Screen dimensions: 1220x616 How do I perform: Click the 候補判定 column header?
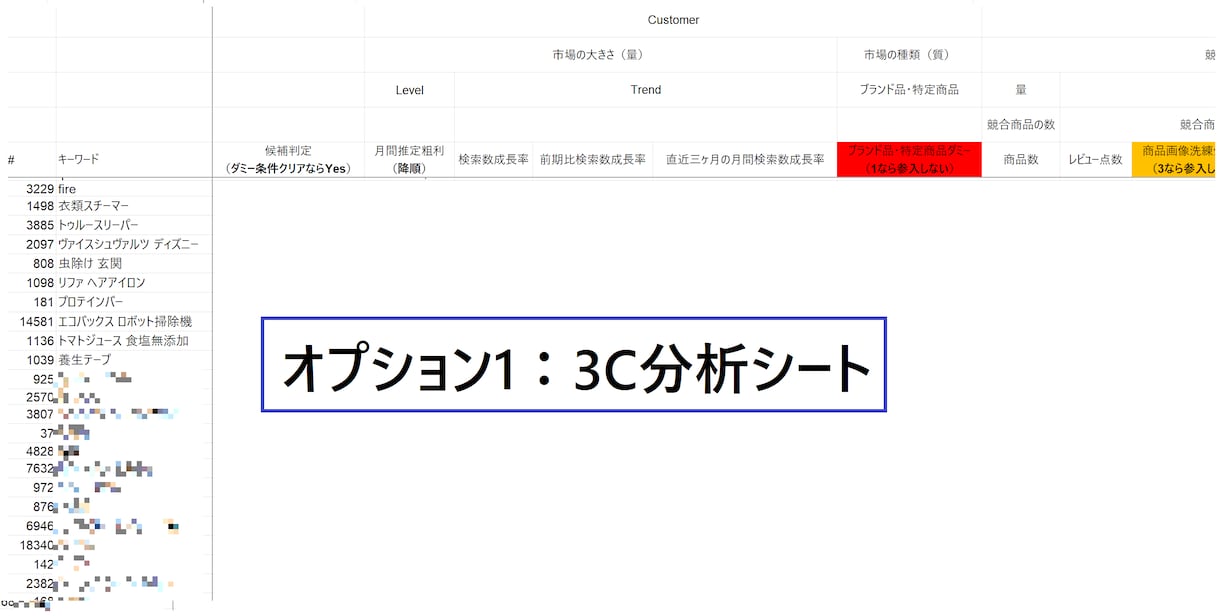(288, 160)
